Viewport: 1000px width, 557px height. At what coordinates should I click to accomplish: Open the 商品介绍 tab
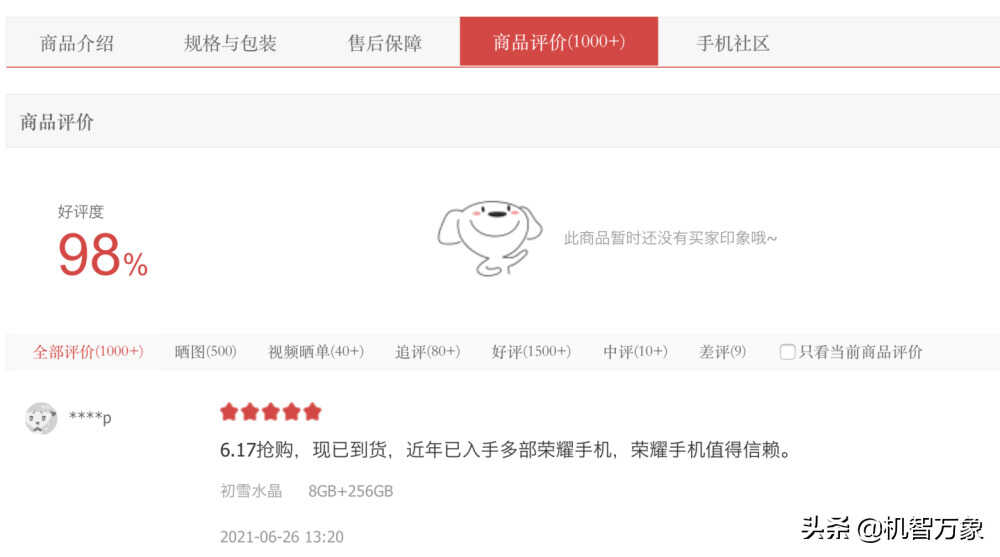pyautogui.click(x=77, y=43)
